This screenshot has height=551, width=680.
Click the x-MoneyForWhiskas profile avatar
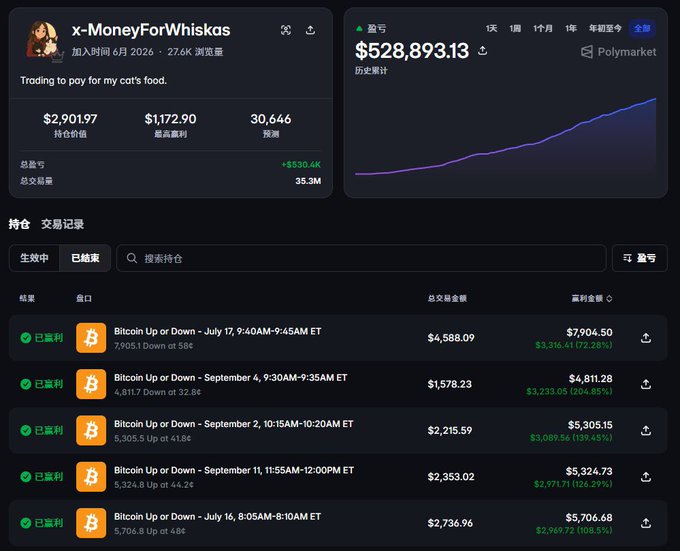[42, 39]
